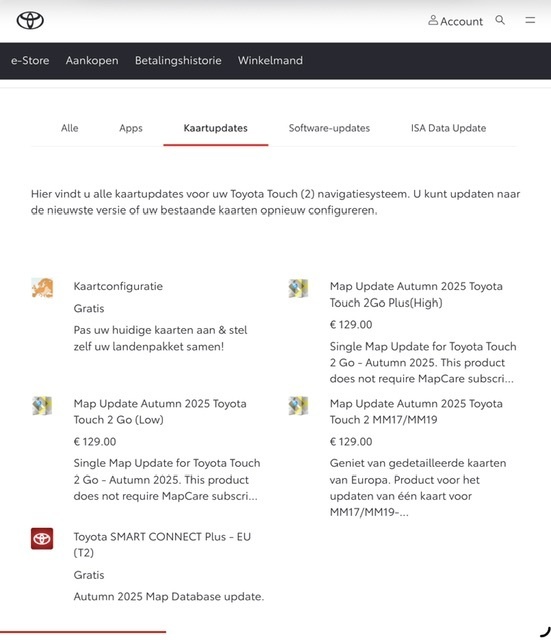The width and height of the screenshot is (551, 640).
Task: Click the red Toyota SMART CONNECT icon
Action: 42,539
